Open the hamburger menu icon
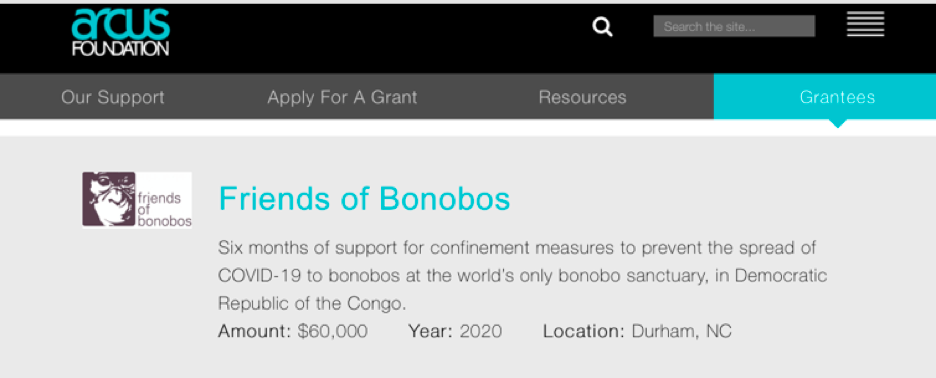 pyautogui.click(x=865, y=24)
